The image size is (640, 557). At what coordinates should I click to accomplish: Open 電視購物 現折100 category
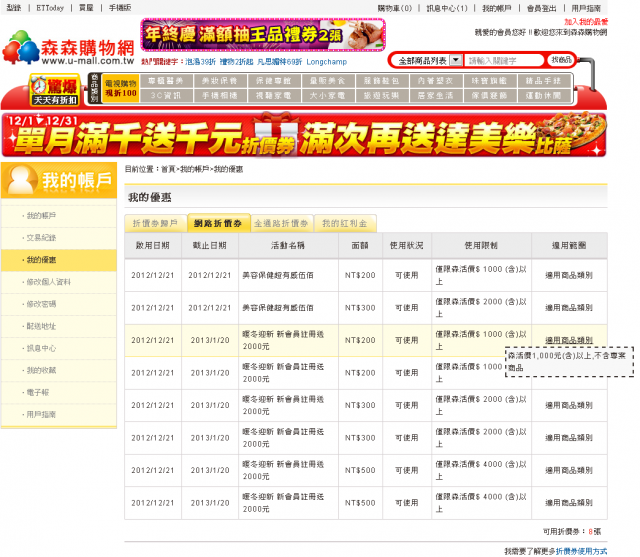coord(121,88)
